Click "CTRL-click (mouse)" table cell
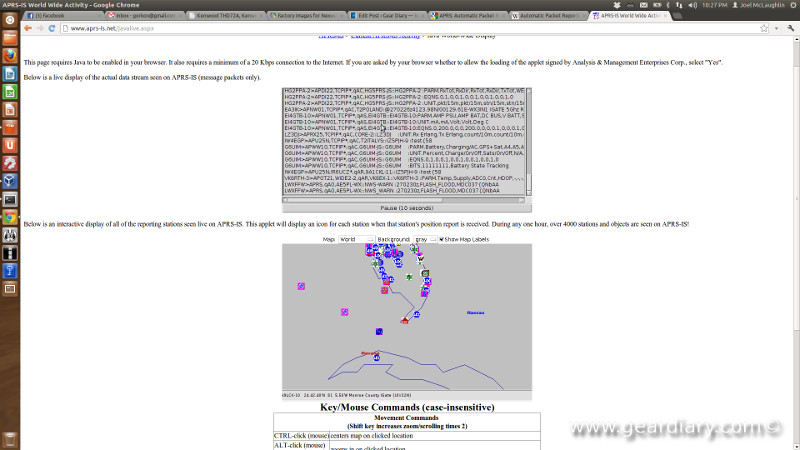The width and height of the screenshot is (800, 450). click(301, 436)
